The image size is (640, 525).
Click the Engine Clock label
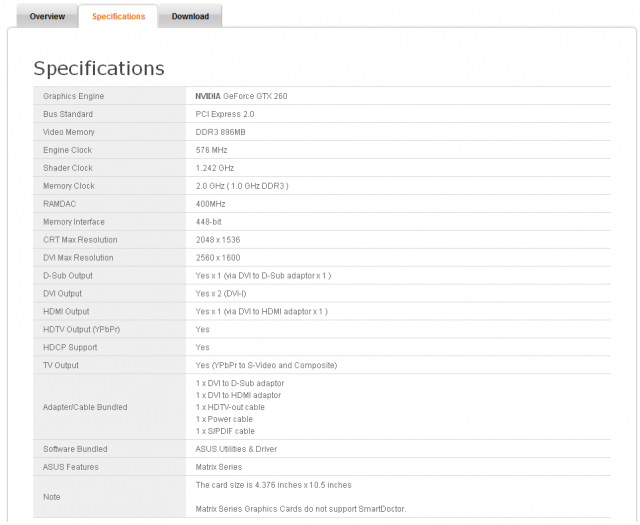[x=67, y=150]
